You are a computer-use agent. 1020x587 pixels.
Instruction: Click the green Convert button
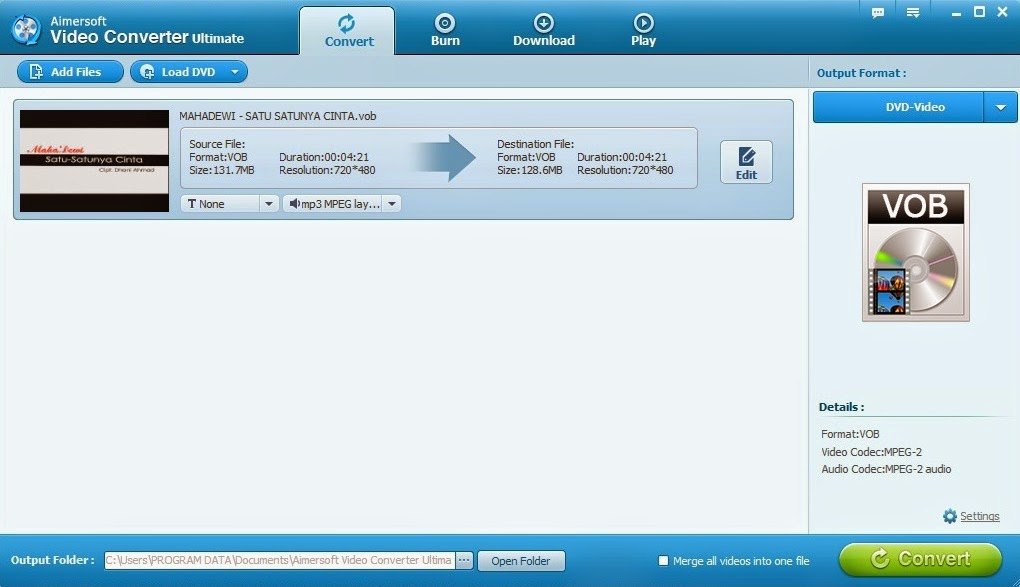click(920, 559)
